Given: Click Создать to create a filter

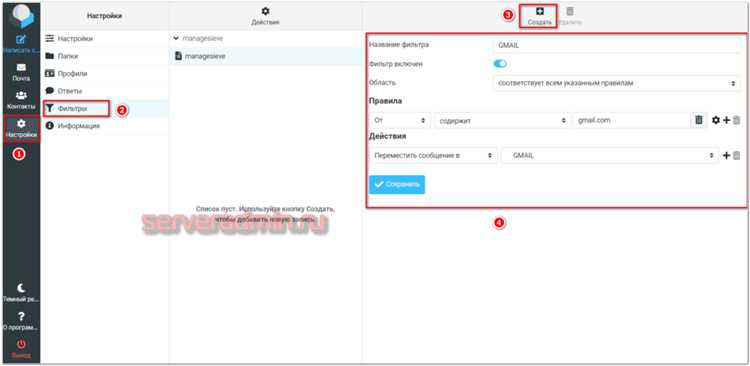Looking at the screenshot, I should click(x=539, y=16).
